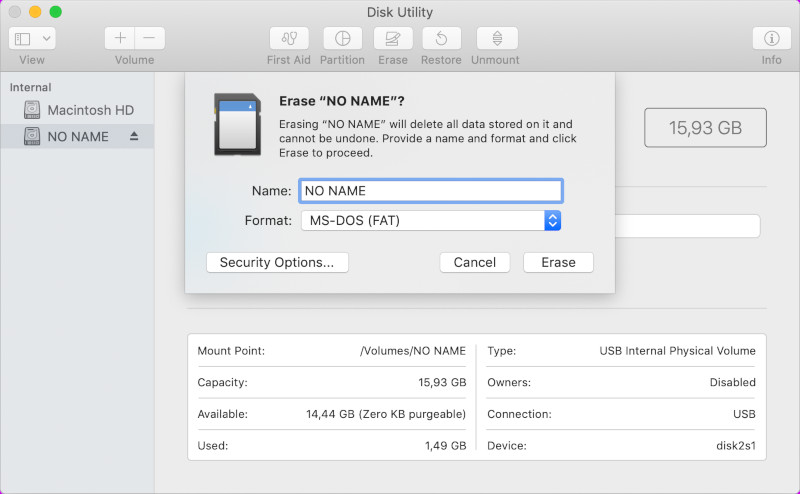The height and width of the screenshot is (494, 800).
Task: Select NO NAME volume in sidebar
Action: coord(78,136)
